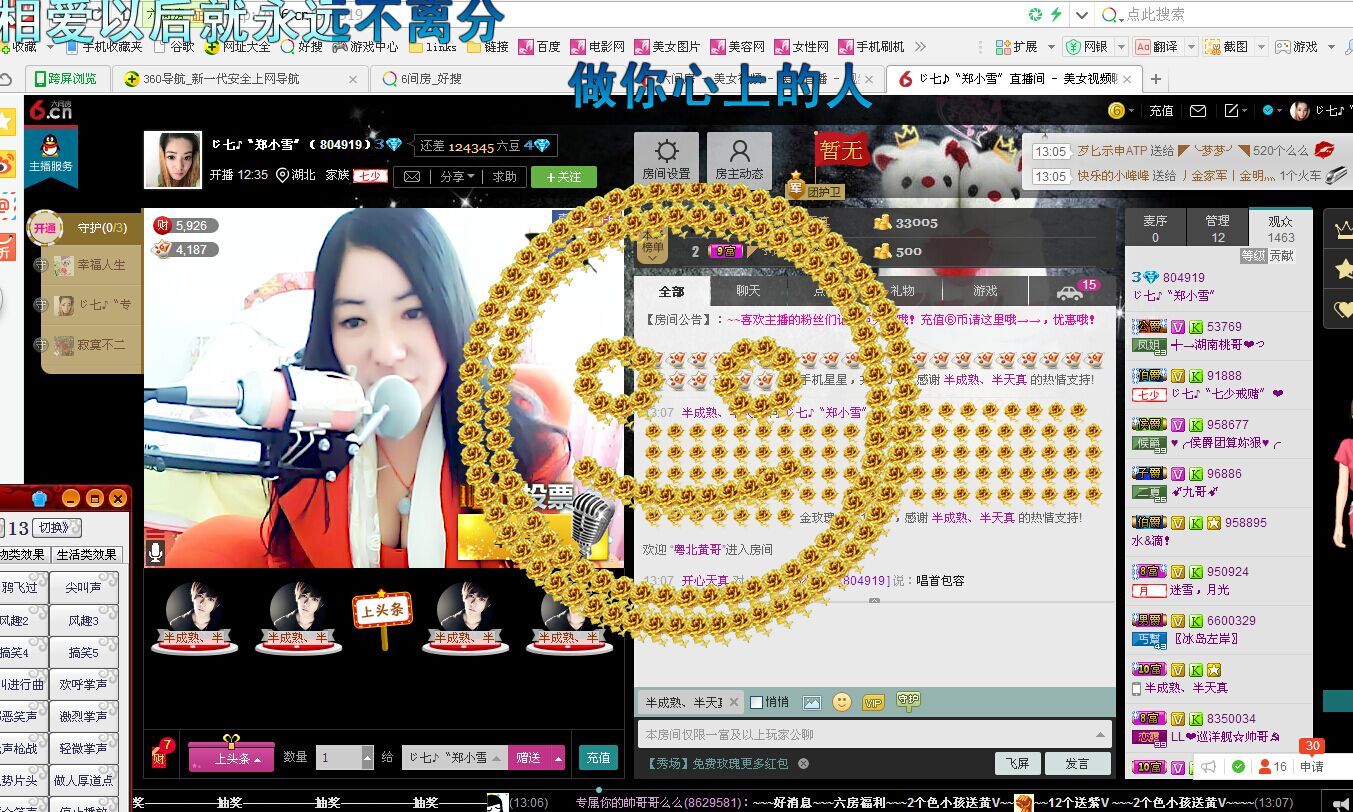Click the envelope message icon beside 分享
Screen dimensions: 1353x812
[411, 176]
